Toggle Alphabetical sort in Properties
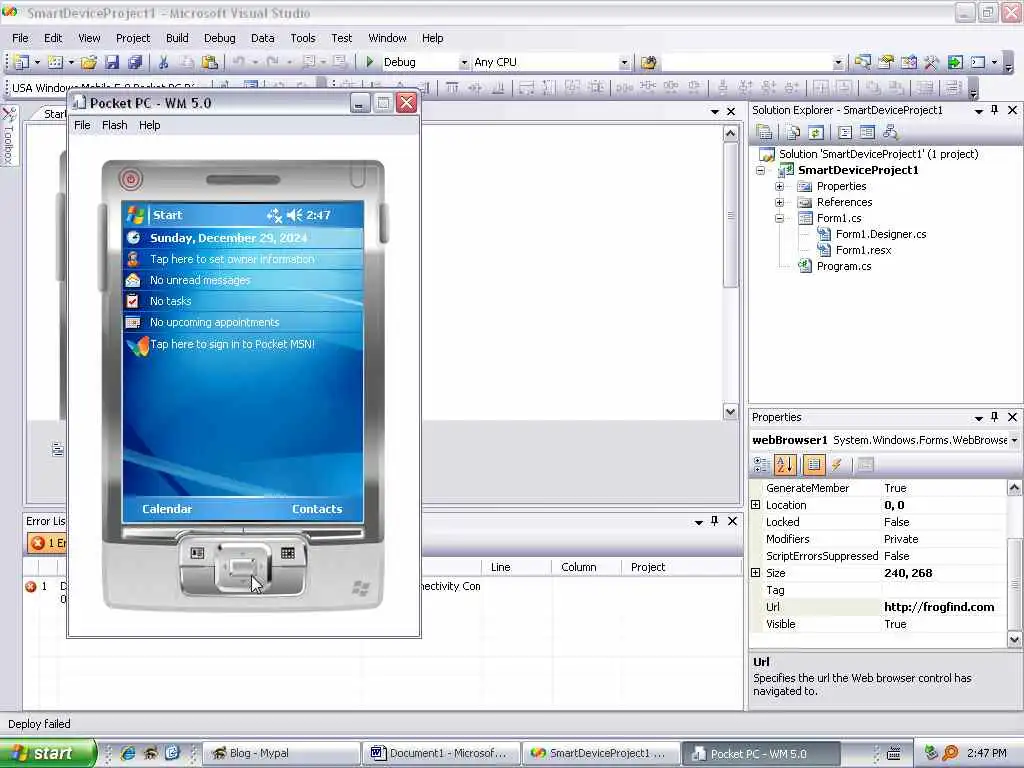The image size is (1024, 768). pos(784,464)
